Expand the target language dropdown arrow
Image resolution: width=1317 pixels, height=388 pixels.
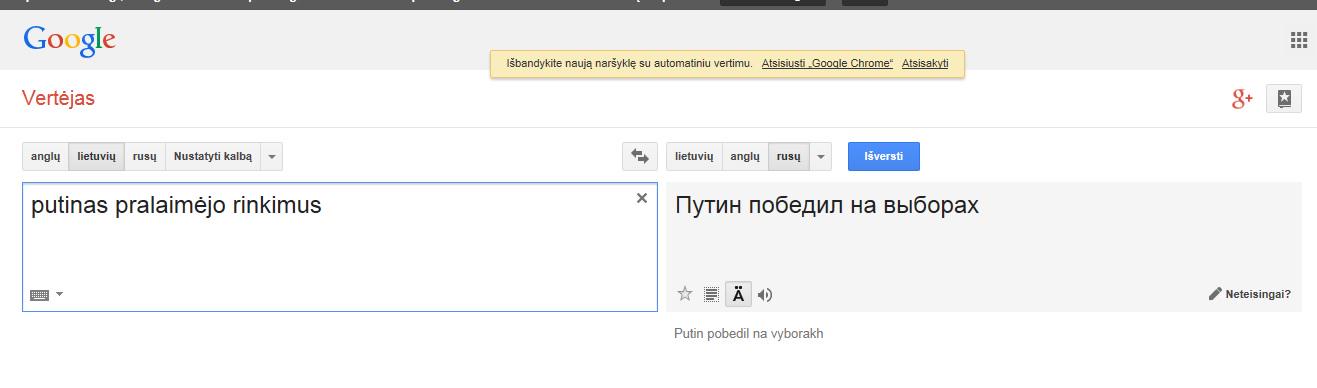(x=820, y=157)
